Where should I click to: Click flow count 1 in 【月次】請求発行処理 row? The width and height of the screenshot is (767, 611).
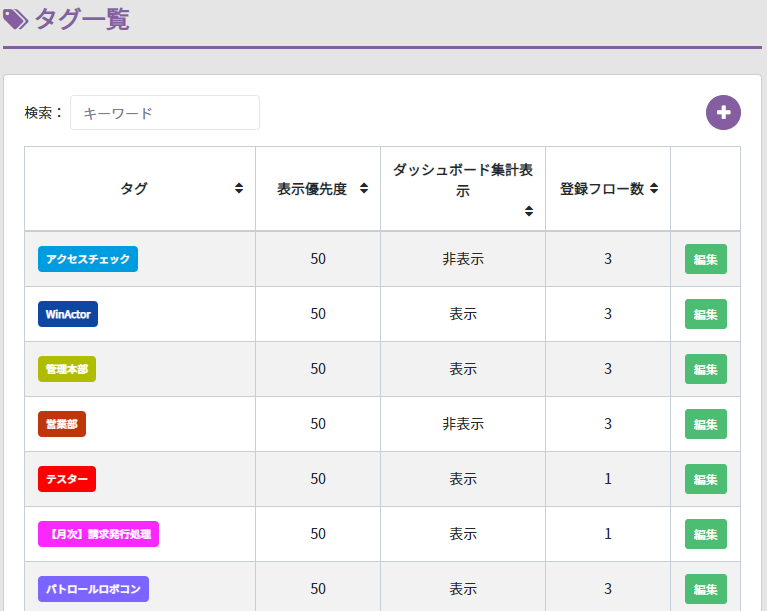point(608,534)
